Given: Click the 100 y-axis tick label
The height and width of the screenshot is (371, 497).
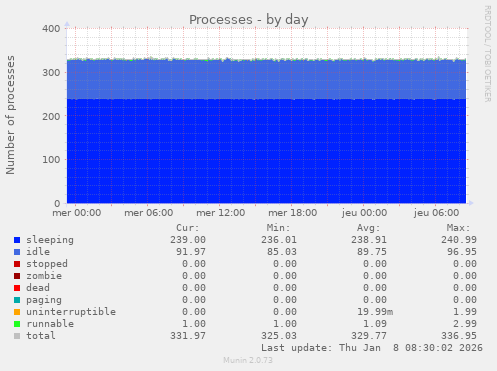Looking at the screenshot, I should tap(51, 160).
